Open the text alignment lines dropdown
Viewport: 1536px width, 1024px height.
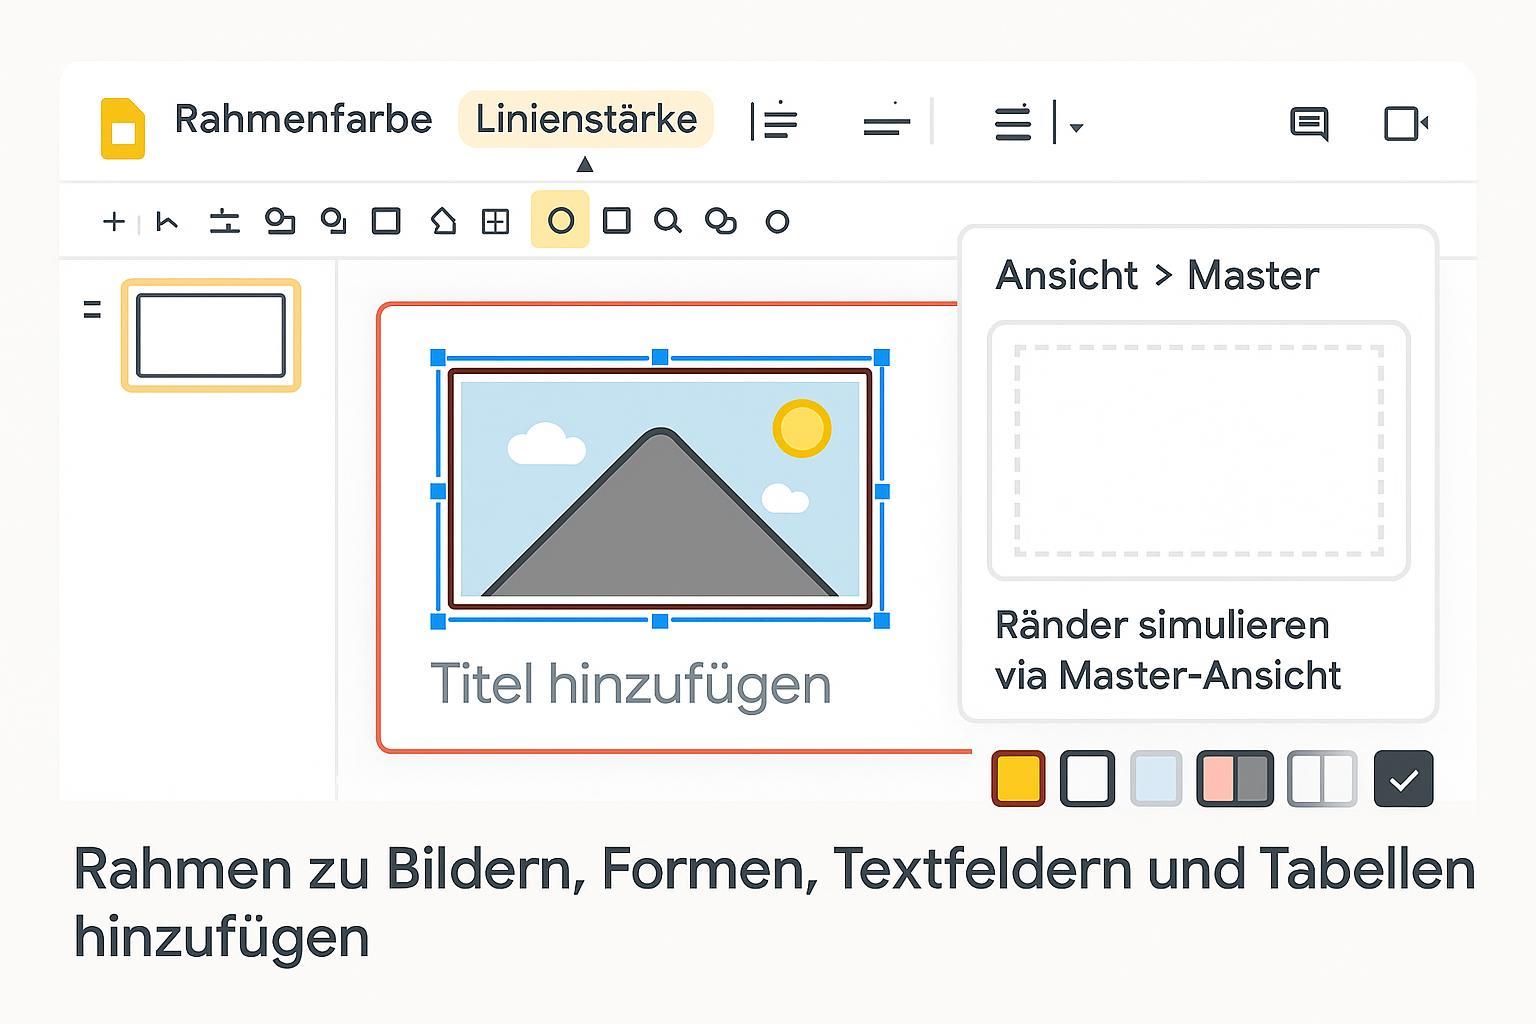click(x=775, y=123)
